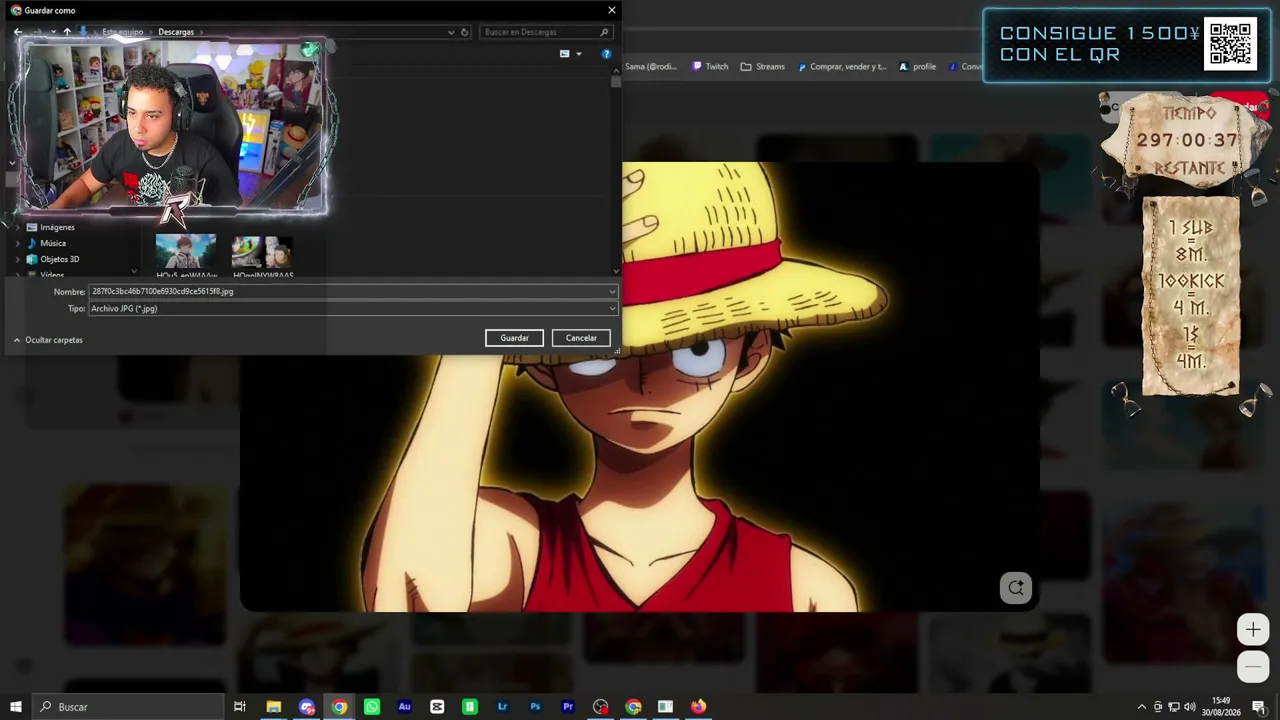Go up one folder level
The width and height of the screenshot is (1280, 720).
pyautogui.click(x=67, y=32)
